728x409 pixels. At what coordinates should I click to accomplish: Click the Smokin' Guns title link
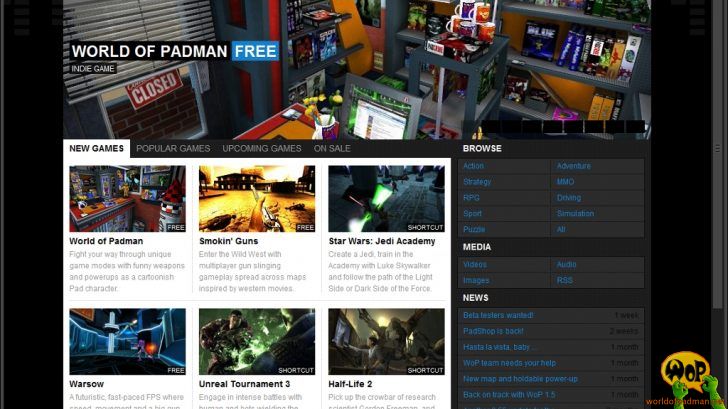228,241
